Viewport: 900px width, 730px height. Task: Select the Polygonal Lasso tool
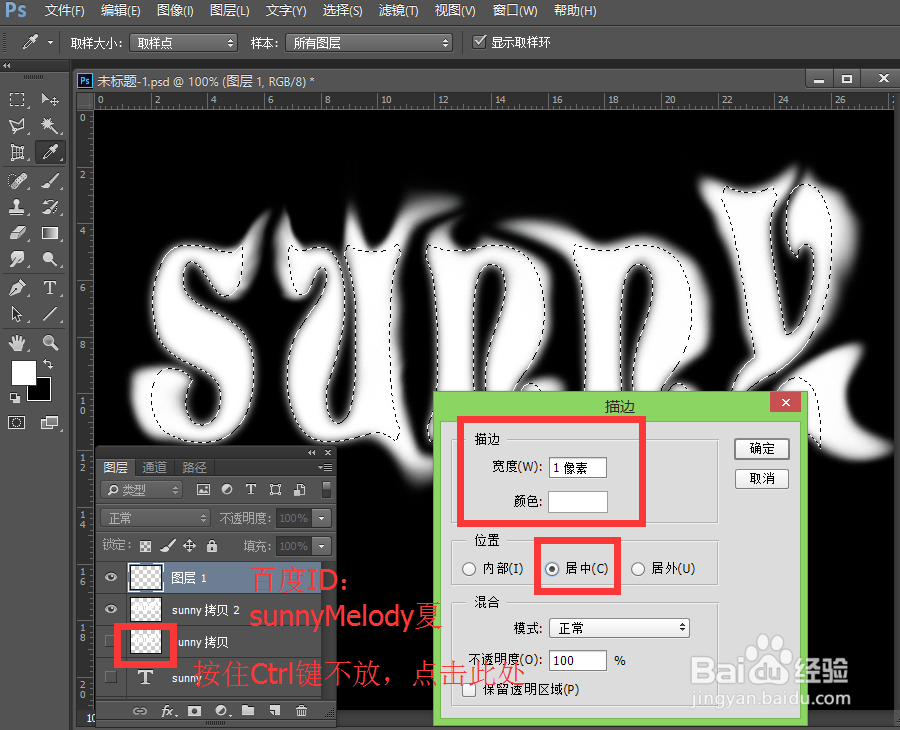(17, 126)
